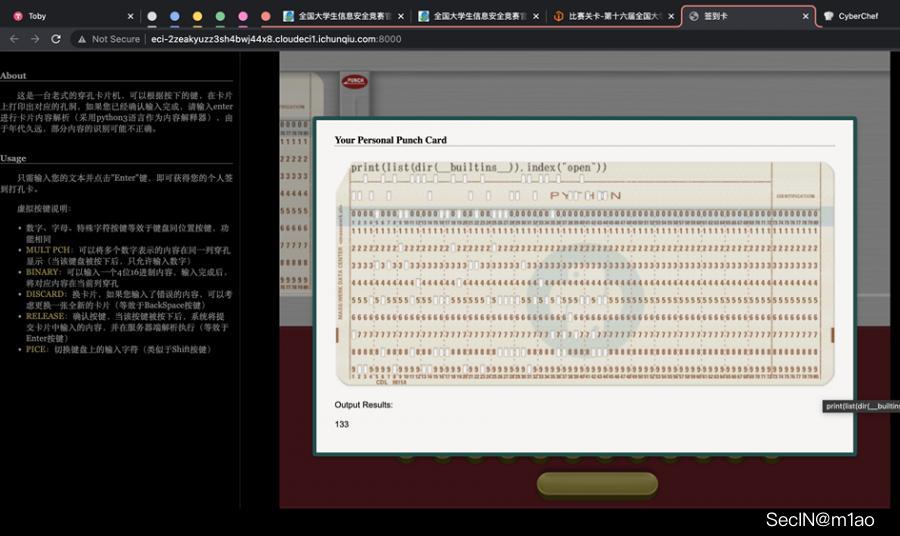The width and height of the screenshot is (900, 536).
Task: Close second 全国大学生信息安全竞赛 tab
Action: pyautogui.click(x=536, y=16)
